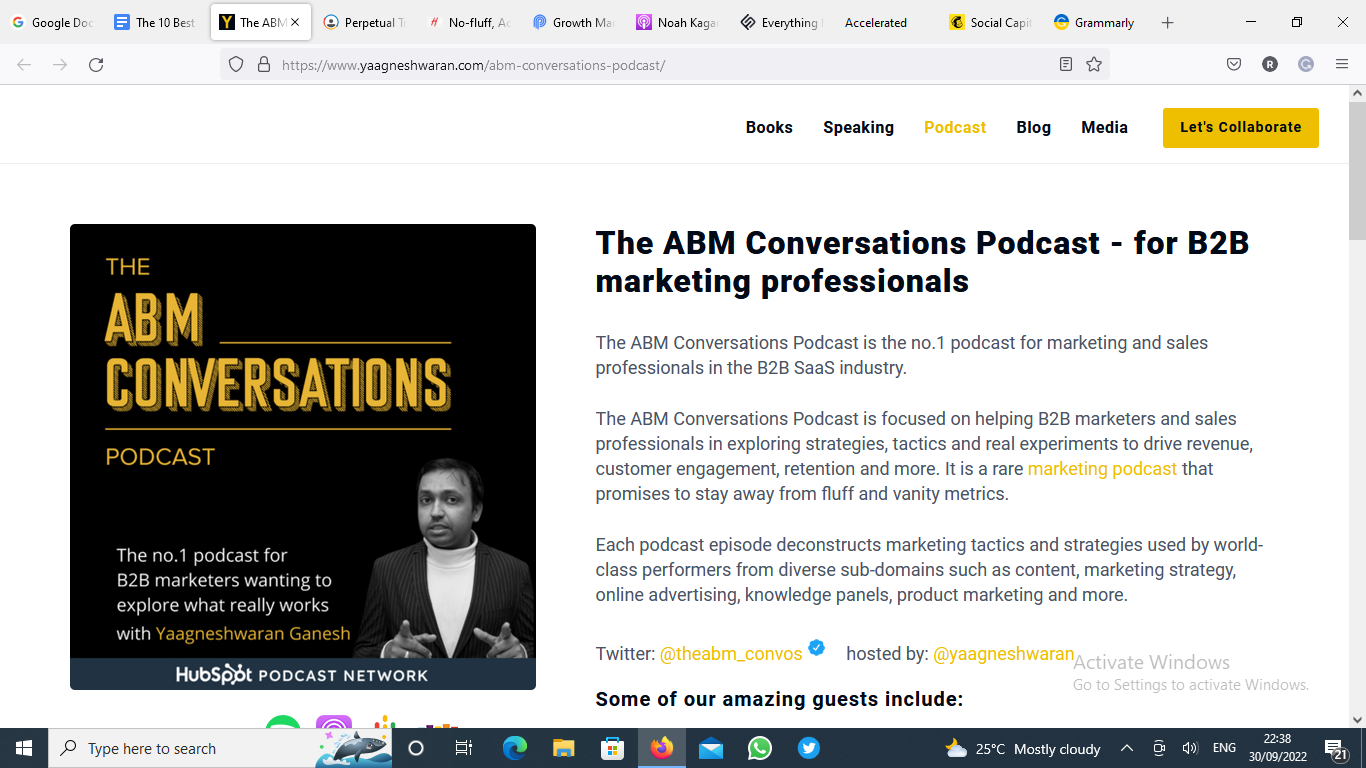
Task: Click the ABM Conversations podcast cover image
Action: [303, 457]
